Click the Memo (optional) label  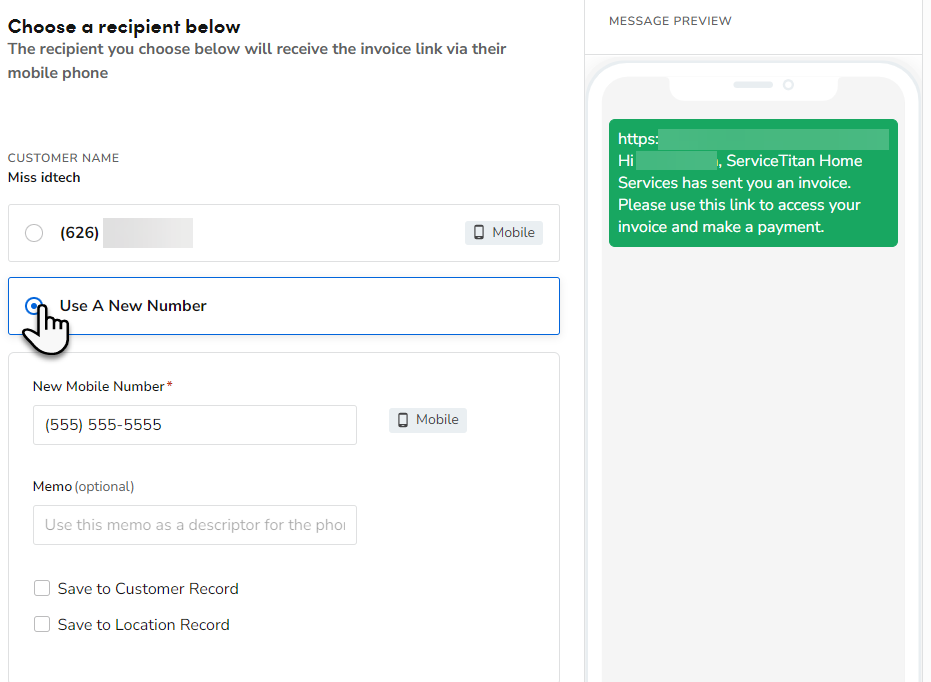[x=83, y=486]
